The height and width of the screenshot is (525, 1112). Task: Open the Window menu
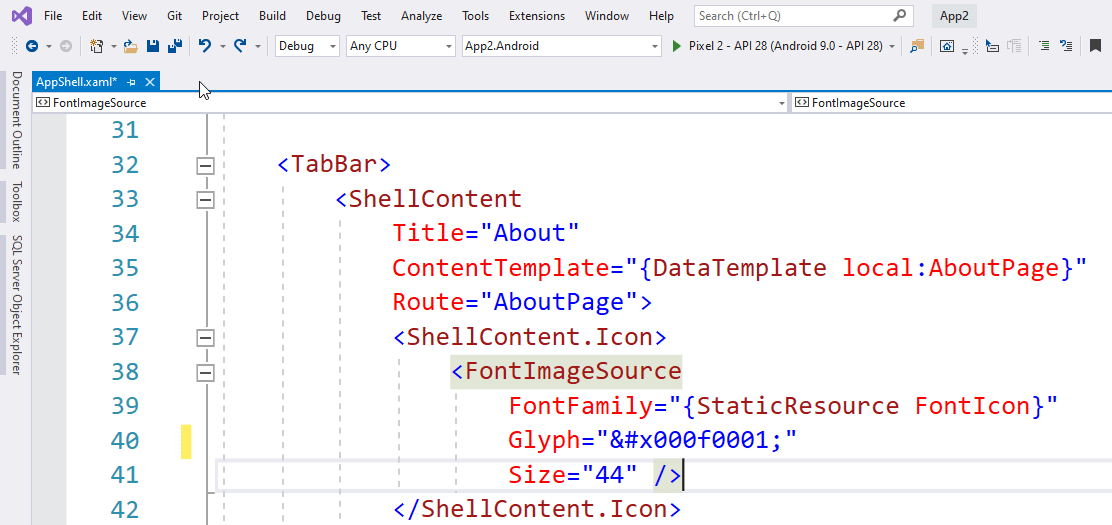click(x=607, y=16)
